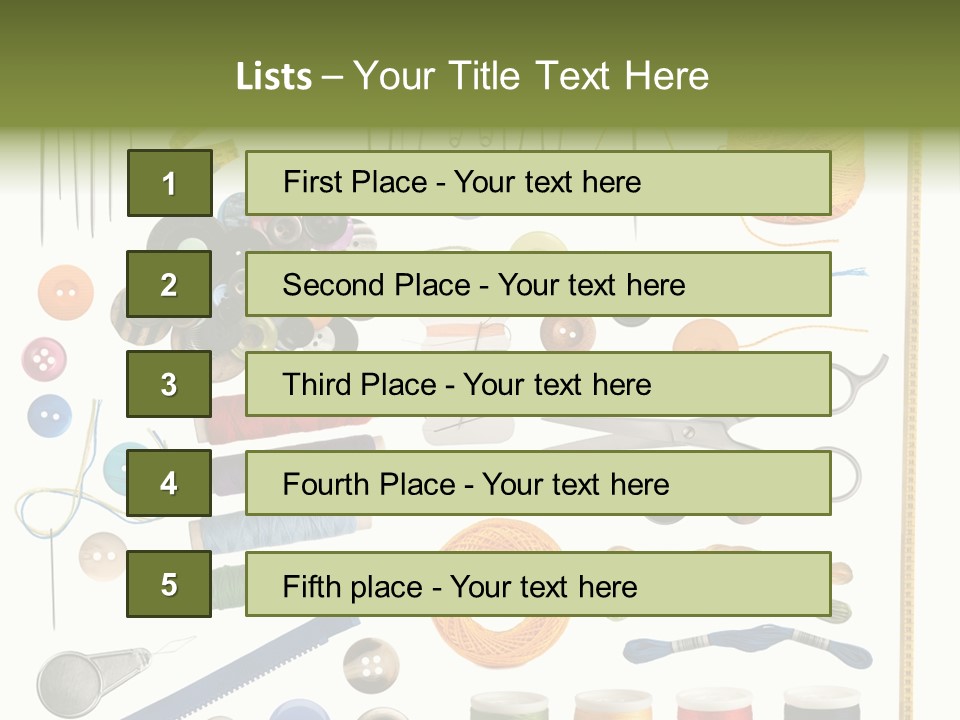Click the pink sewing button on the left
Image resolution: width=960 pixels, height=720 pixels.
[x=44, y=357]
